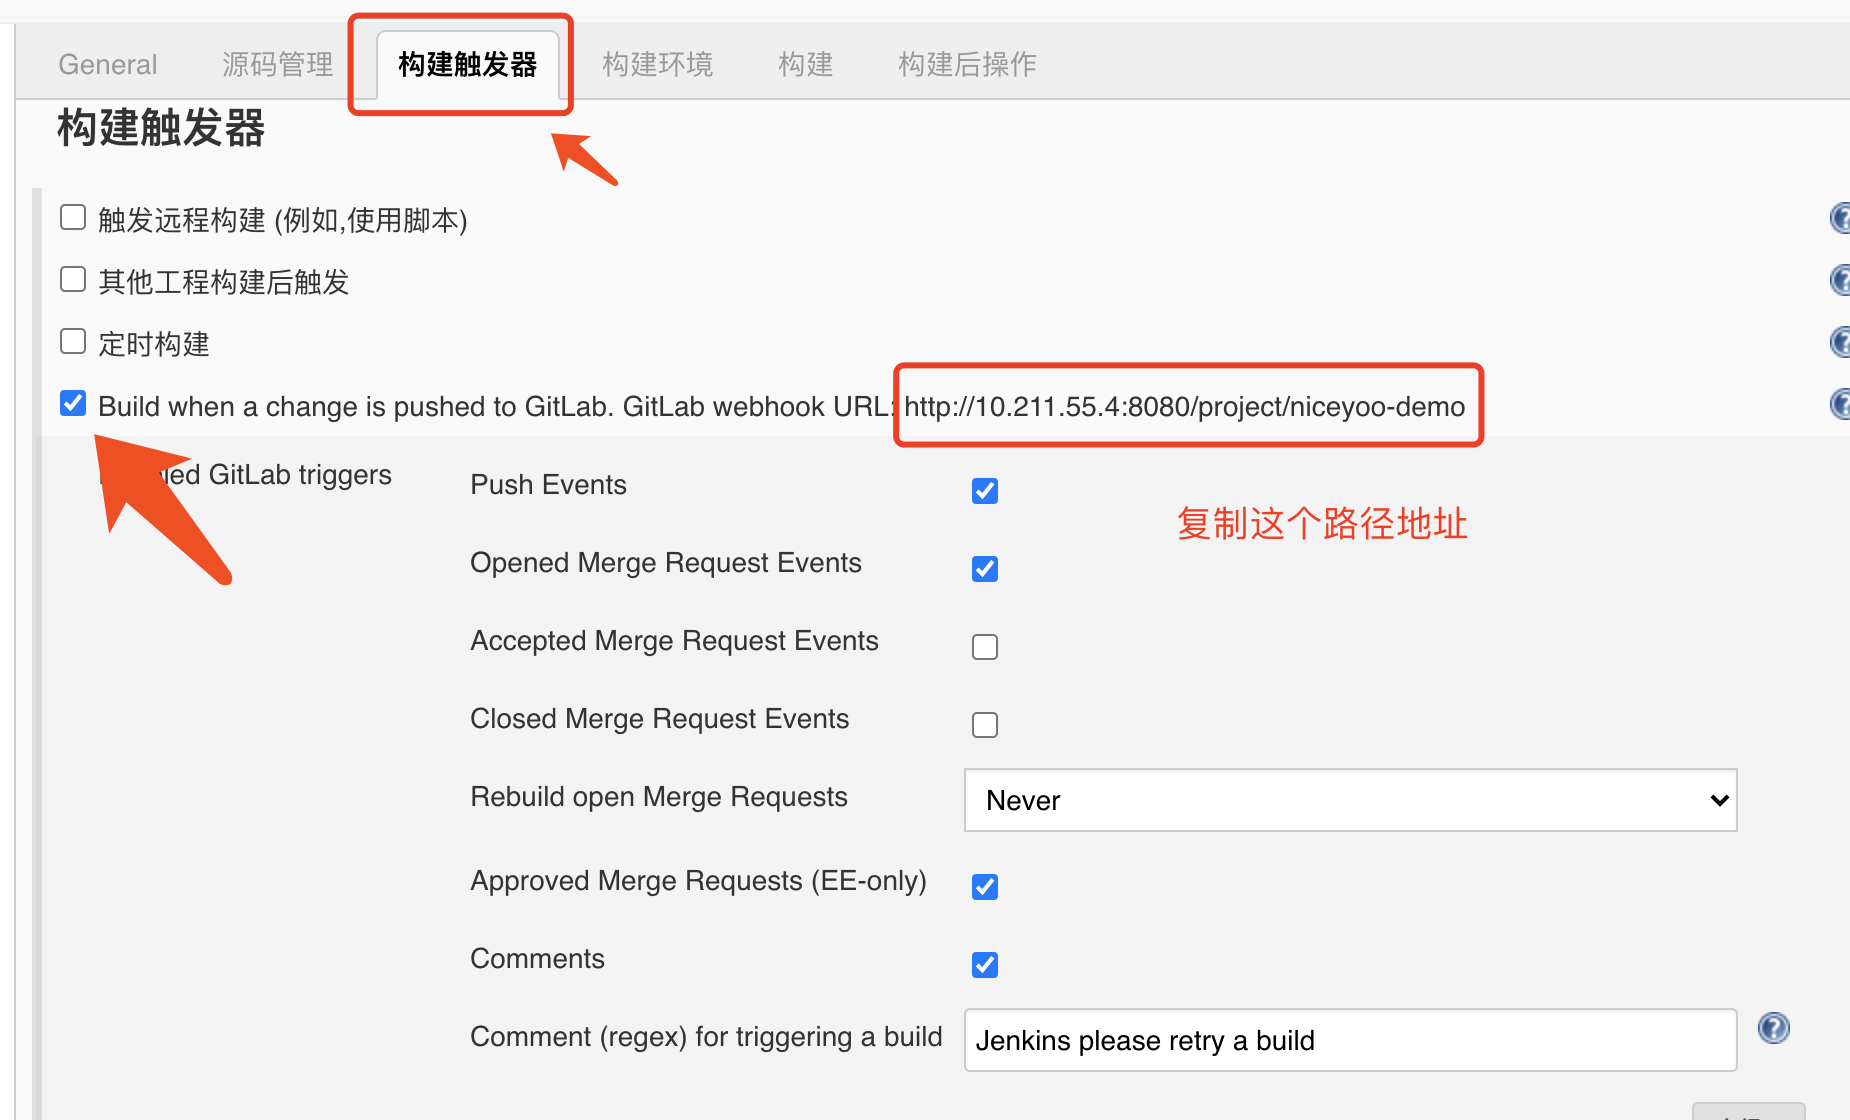Switch to the General tab
The image size is (1850, 1120).
click(x=108, y=65)
